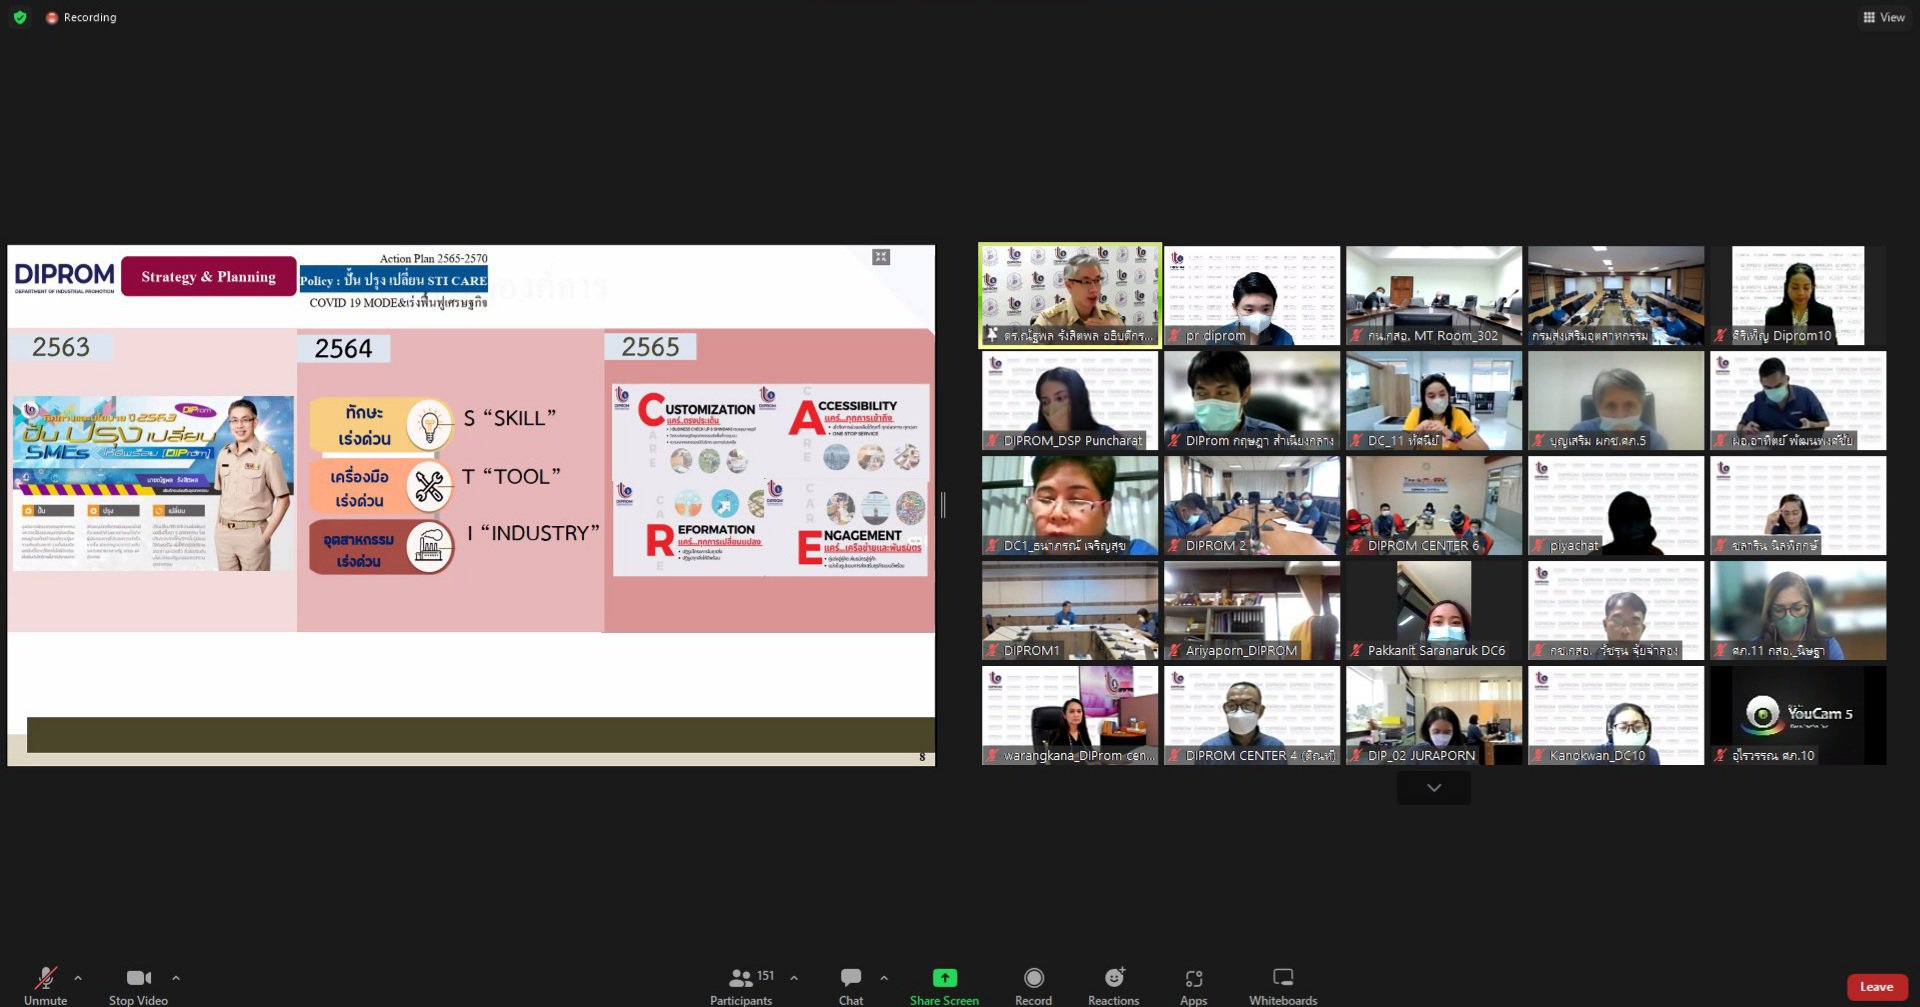Select the Kanokwan_DC10 video tile
Image resolution: width=1920 pixels, height=1007 pixels.
click(1616, 715)
